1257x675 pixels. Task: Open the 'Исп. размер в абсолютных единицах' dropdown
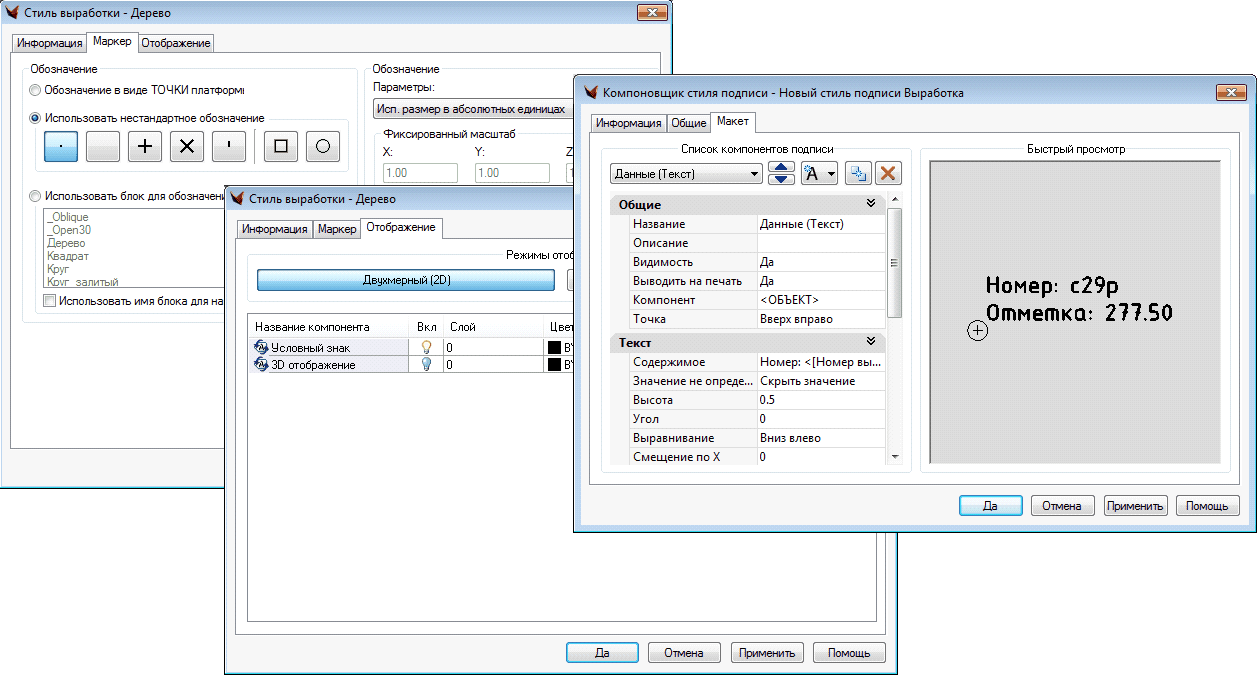point(470,109)
